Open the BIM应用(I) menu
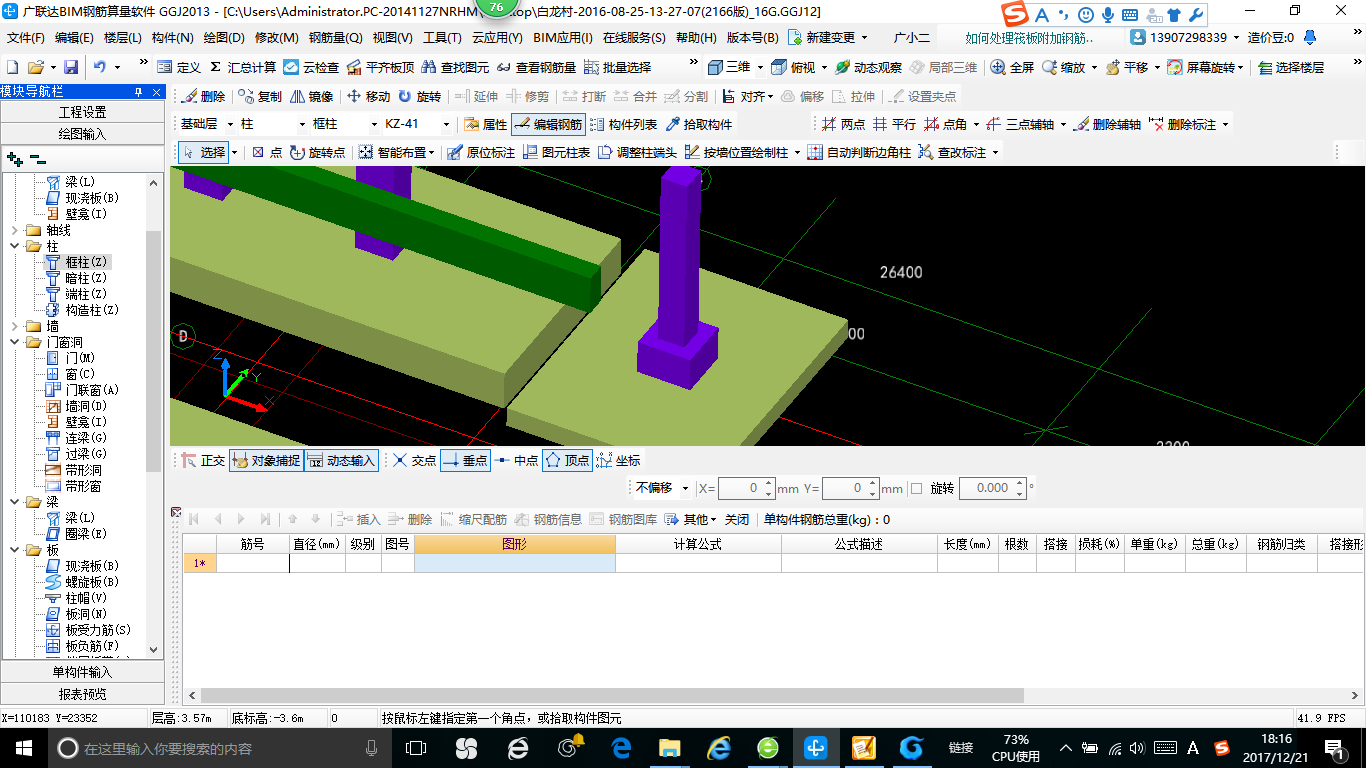Viewport: 1366px width, 768px height. pyautogui.click(x=563, y=38)
